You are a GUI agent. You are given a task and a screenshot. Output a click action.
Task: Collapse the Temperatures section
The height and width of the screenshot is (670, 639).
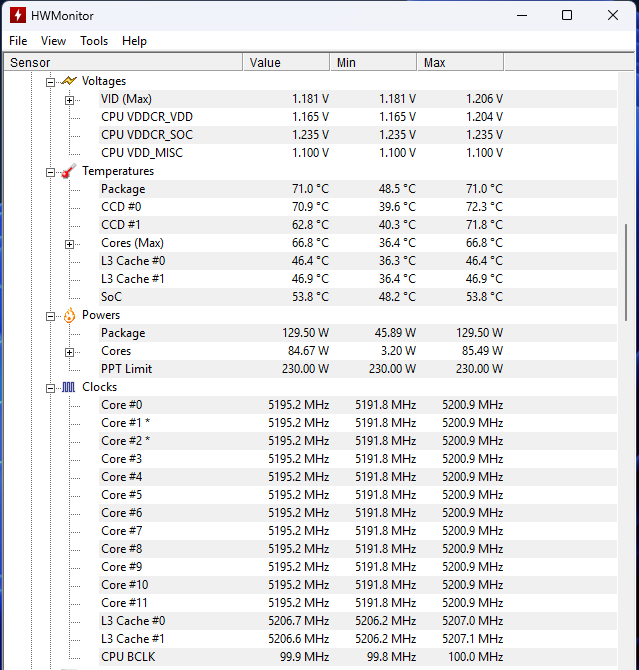(50, 172)
